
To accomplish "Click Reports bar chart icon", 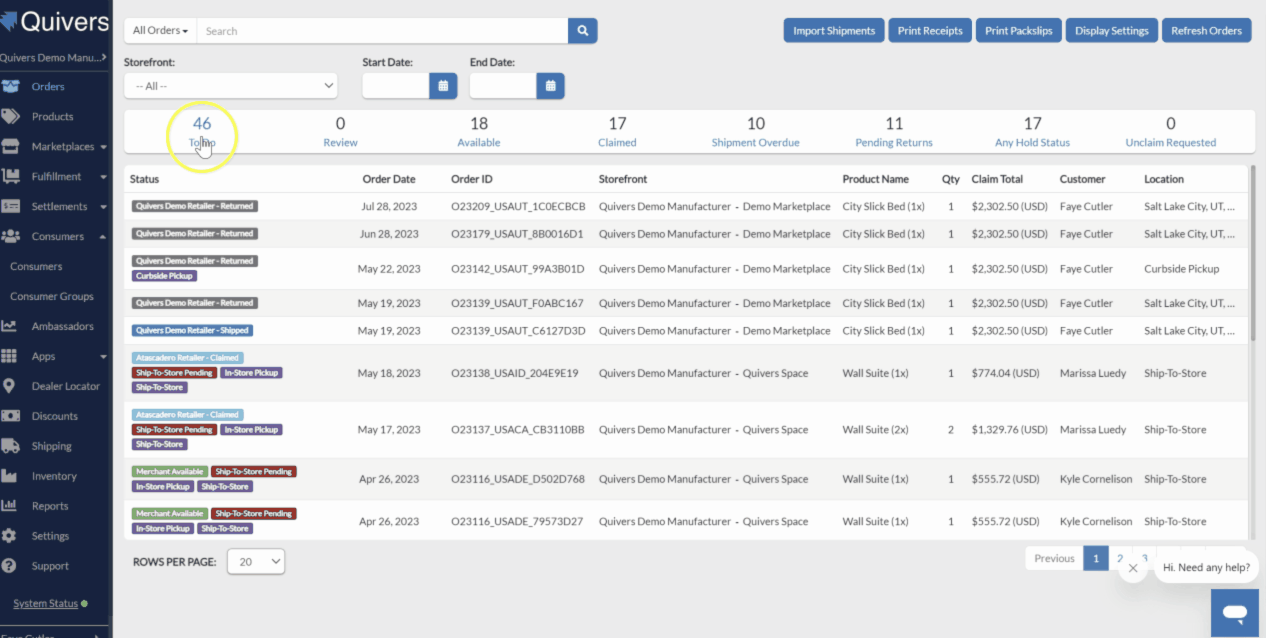I will coord(9,506).
